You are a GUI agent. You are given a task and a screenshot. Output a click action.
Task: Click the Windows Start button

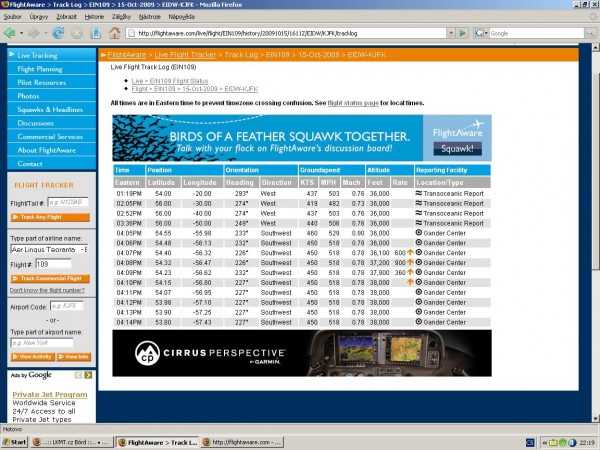(15, 442)
